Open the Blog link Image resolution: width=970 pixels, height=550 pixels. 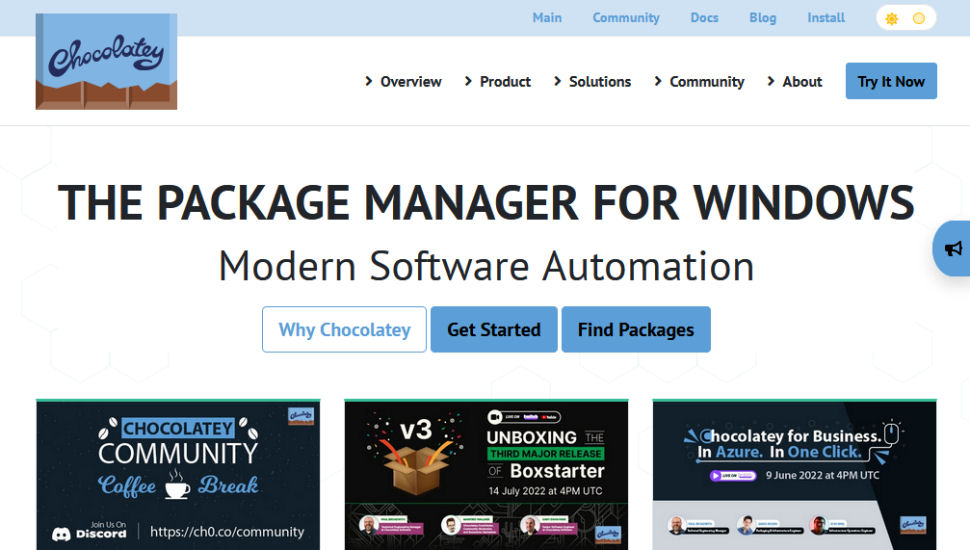[762, 18]
